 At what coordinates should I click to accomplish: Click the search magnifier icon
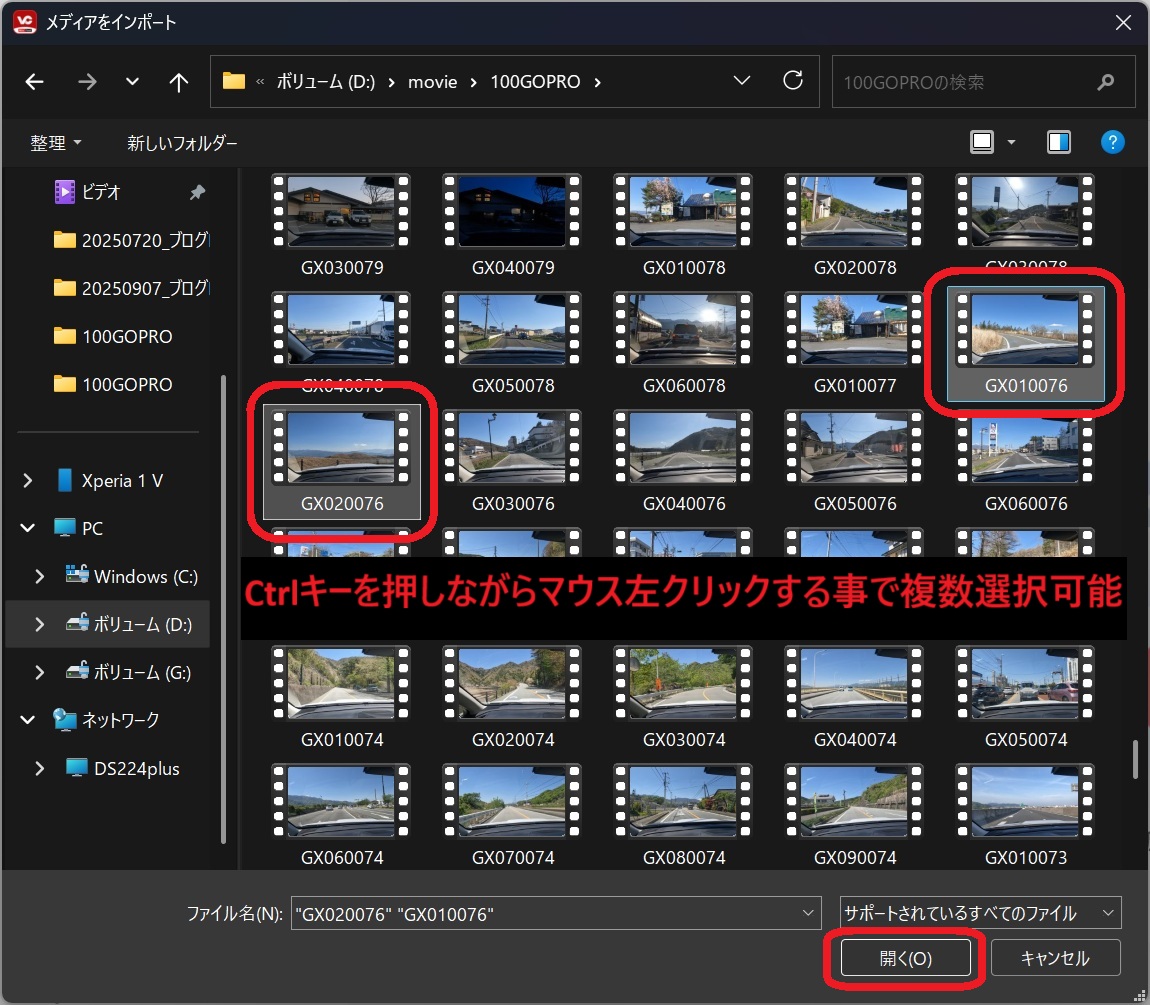(x=1106, y=82)
